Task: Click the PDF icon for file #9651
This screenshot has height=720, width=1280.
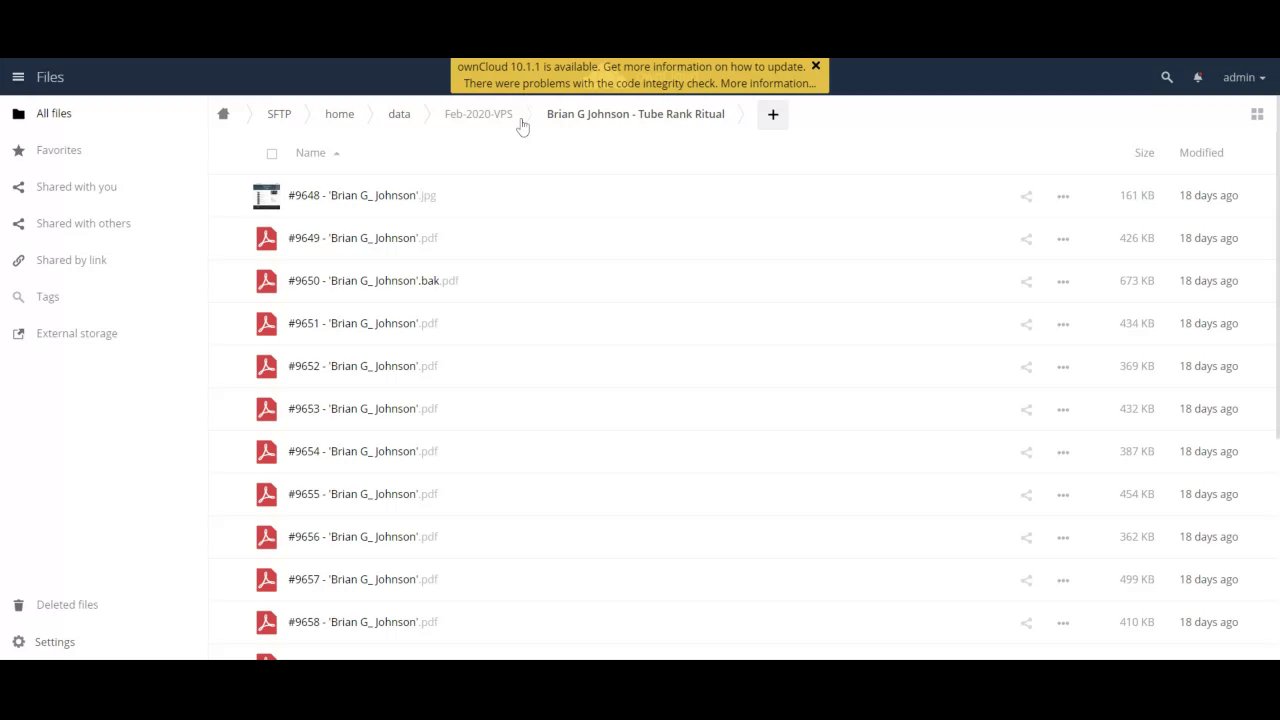Action: [266, 324]
